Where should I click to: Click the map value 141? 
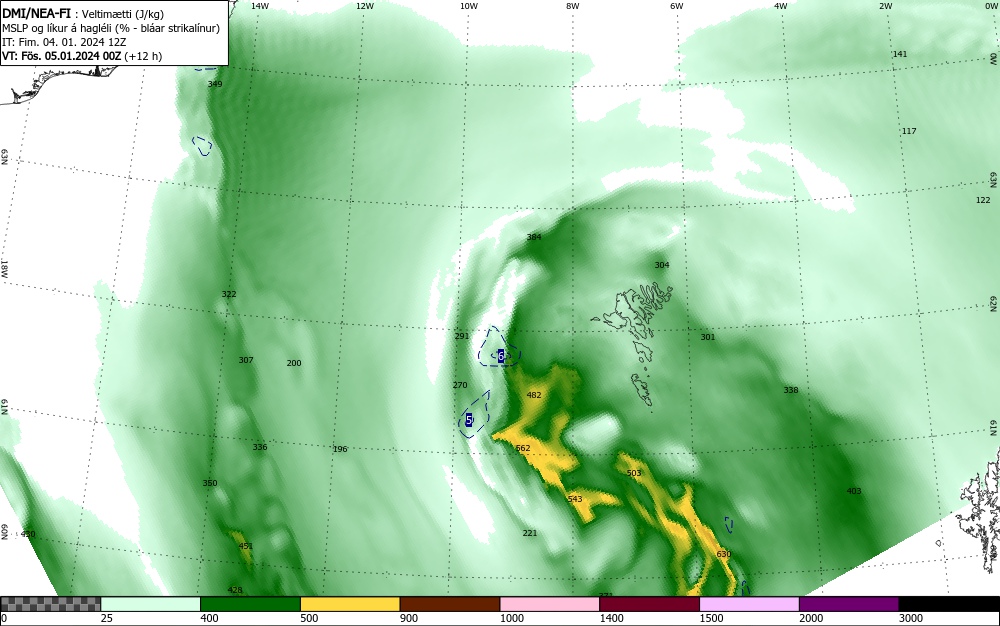point(900,54)
